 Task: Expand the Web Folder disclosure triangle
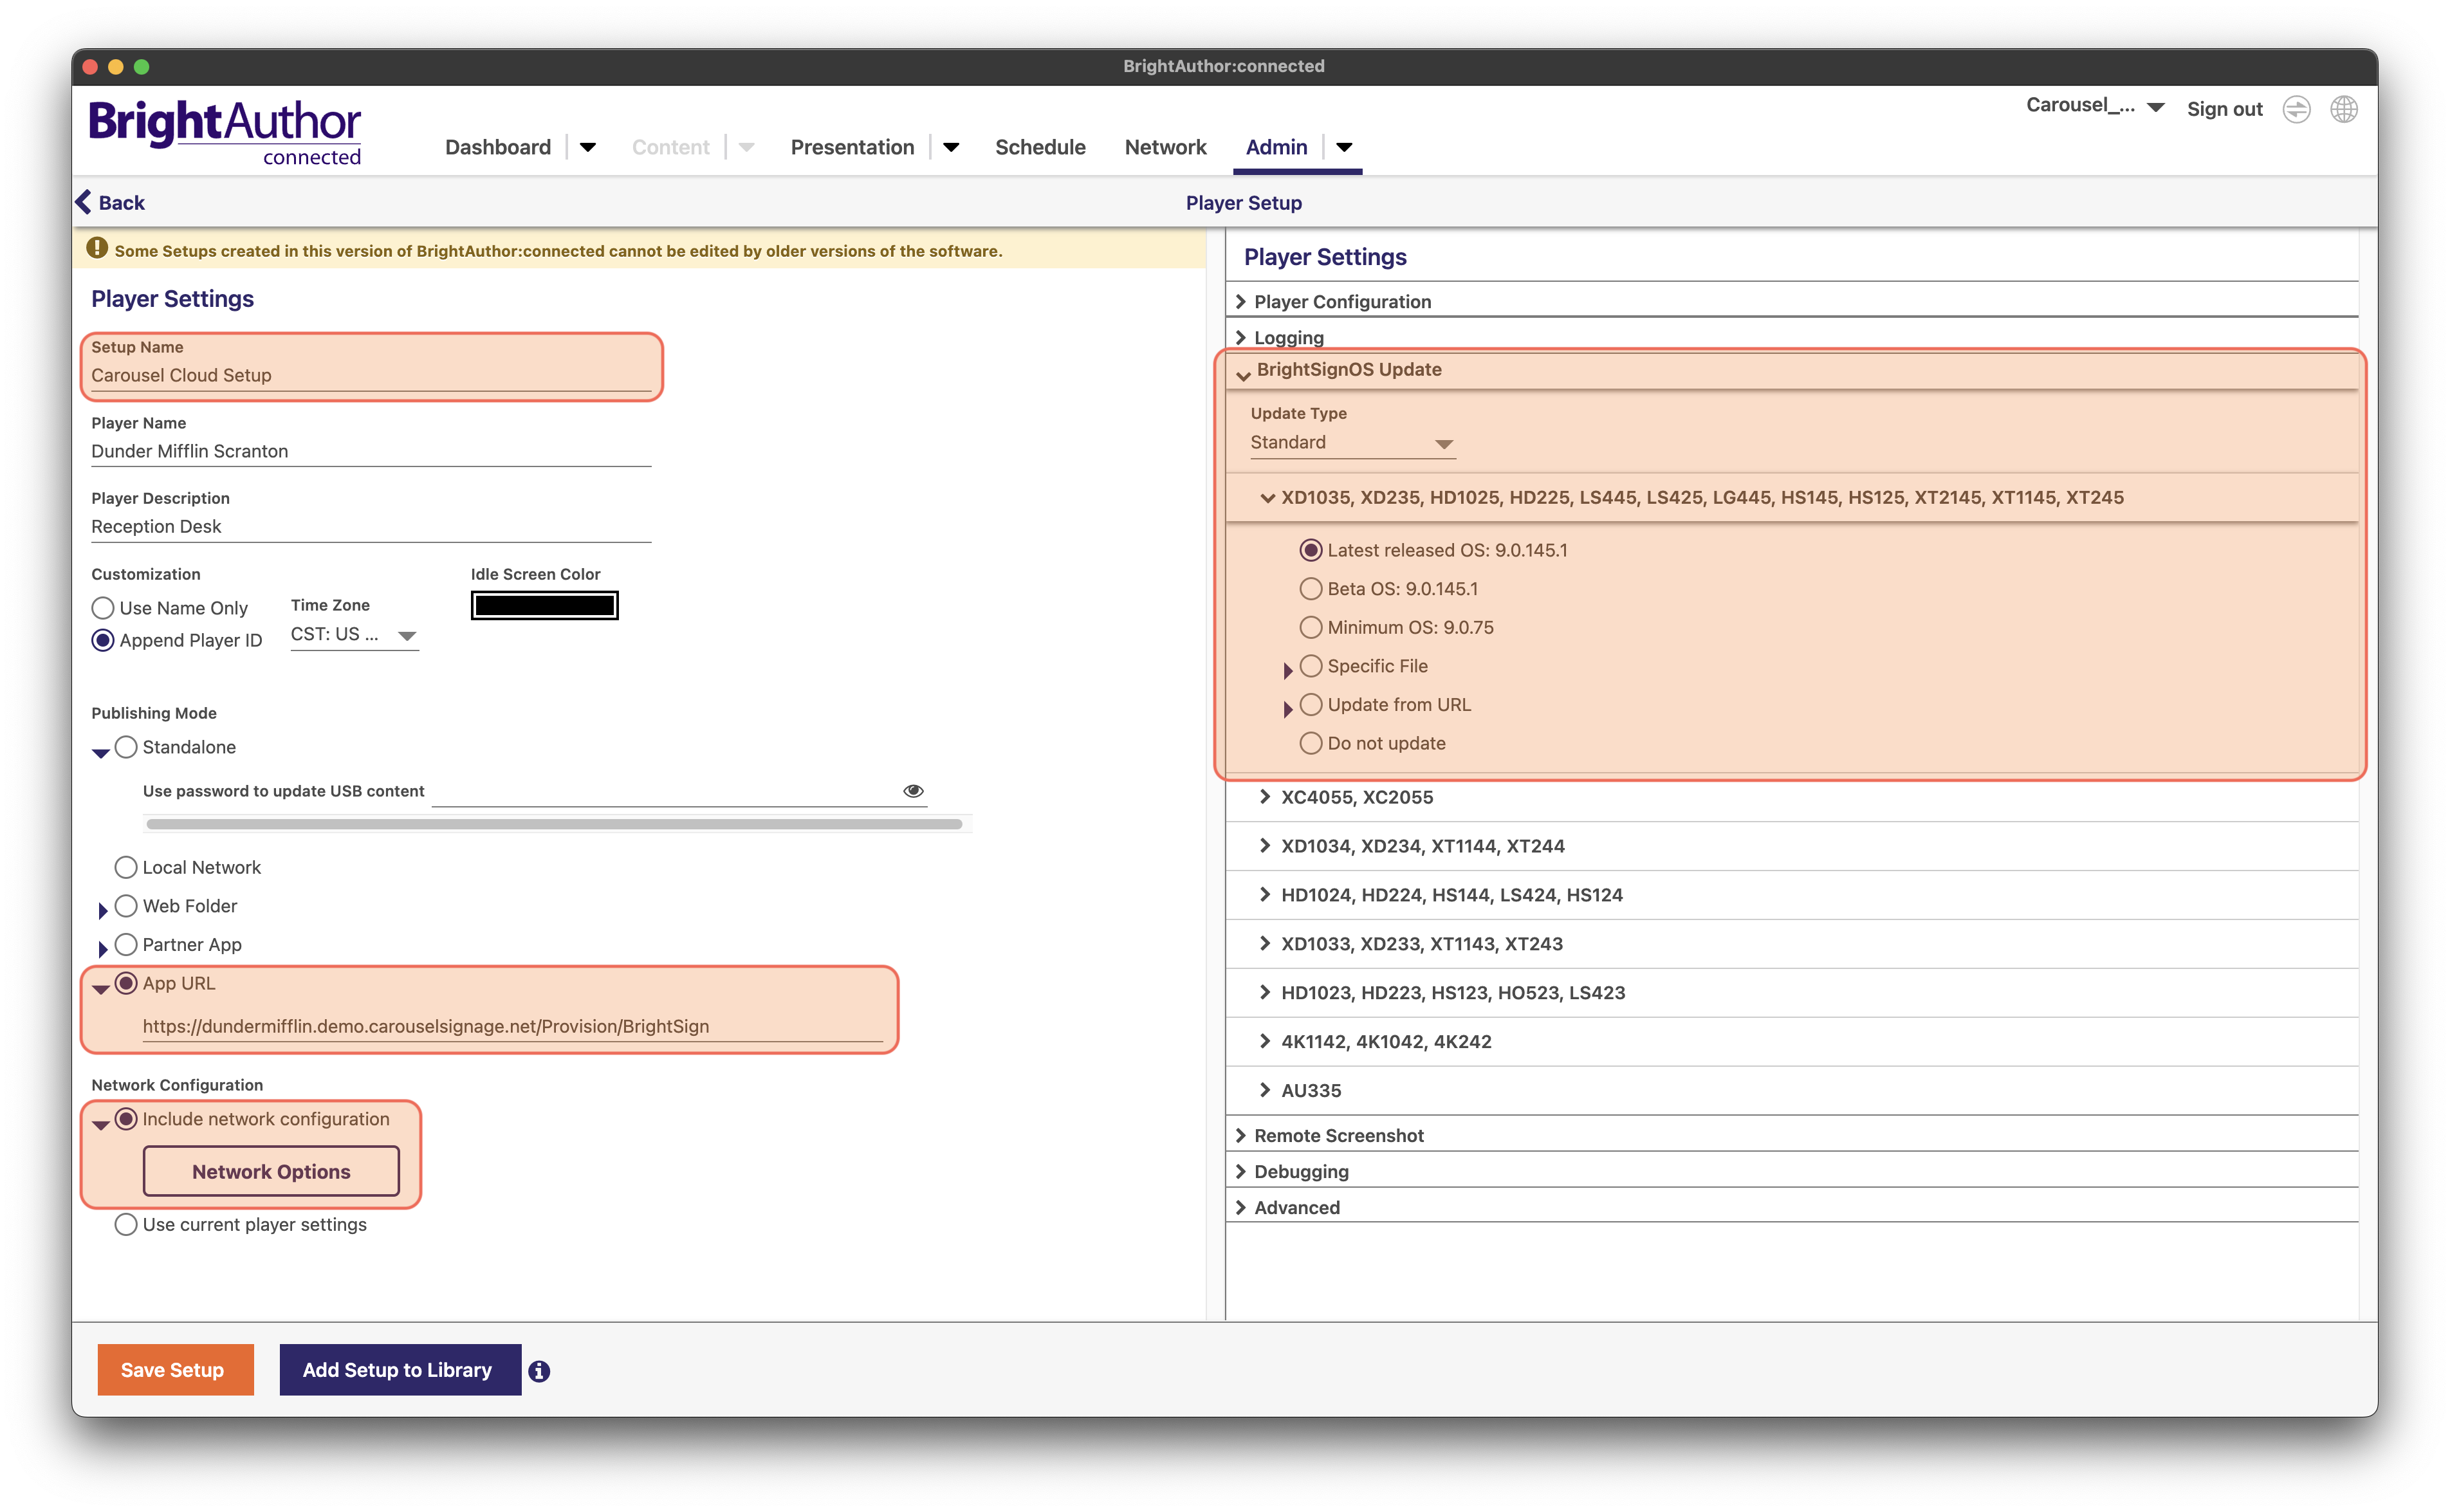[x=102, y=910]
